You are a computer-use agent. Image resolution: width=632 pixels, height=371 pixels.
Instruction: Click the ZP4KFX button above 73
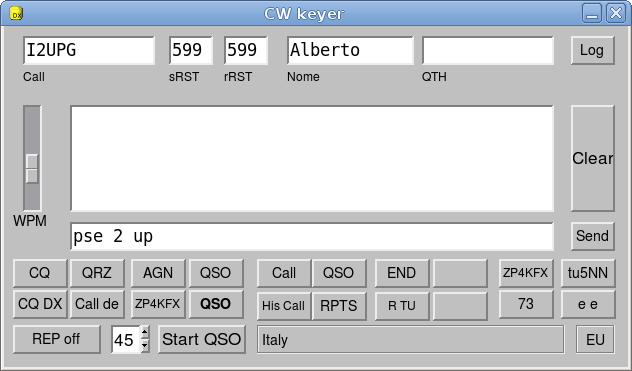(526, 273)
